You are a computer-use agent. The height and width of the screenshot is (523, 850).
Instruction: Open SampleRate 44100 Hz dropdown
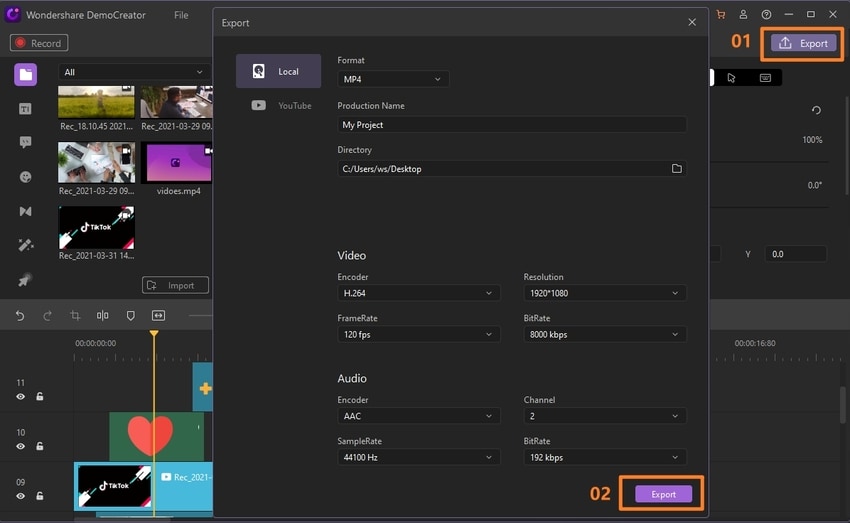click(418, 457)
